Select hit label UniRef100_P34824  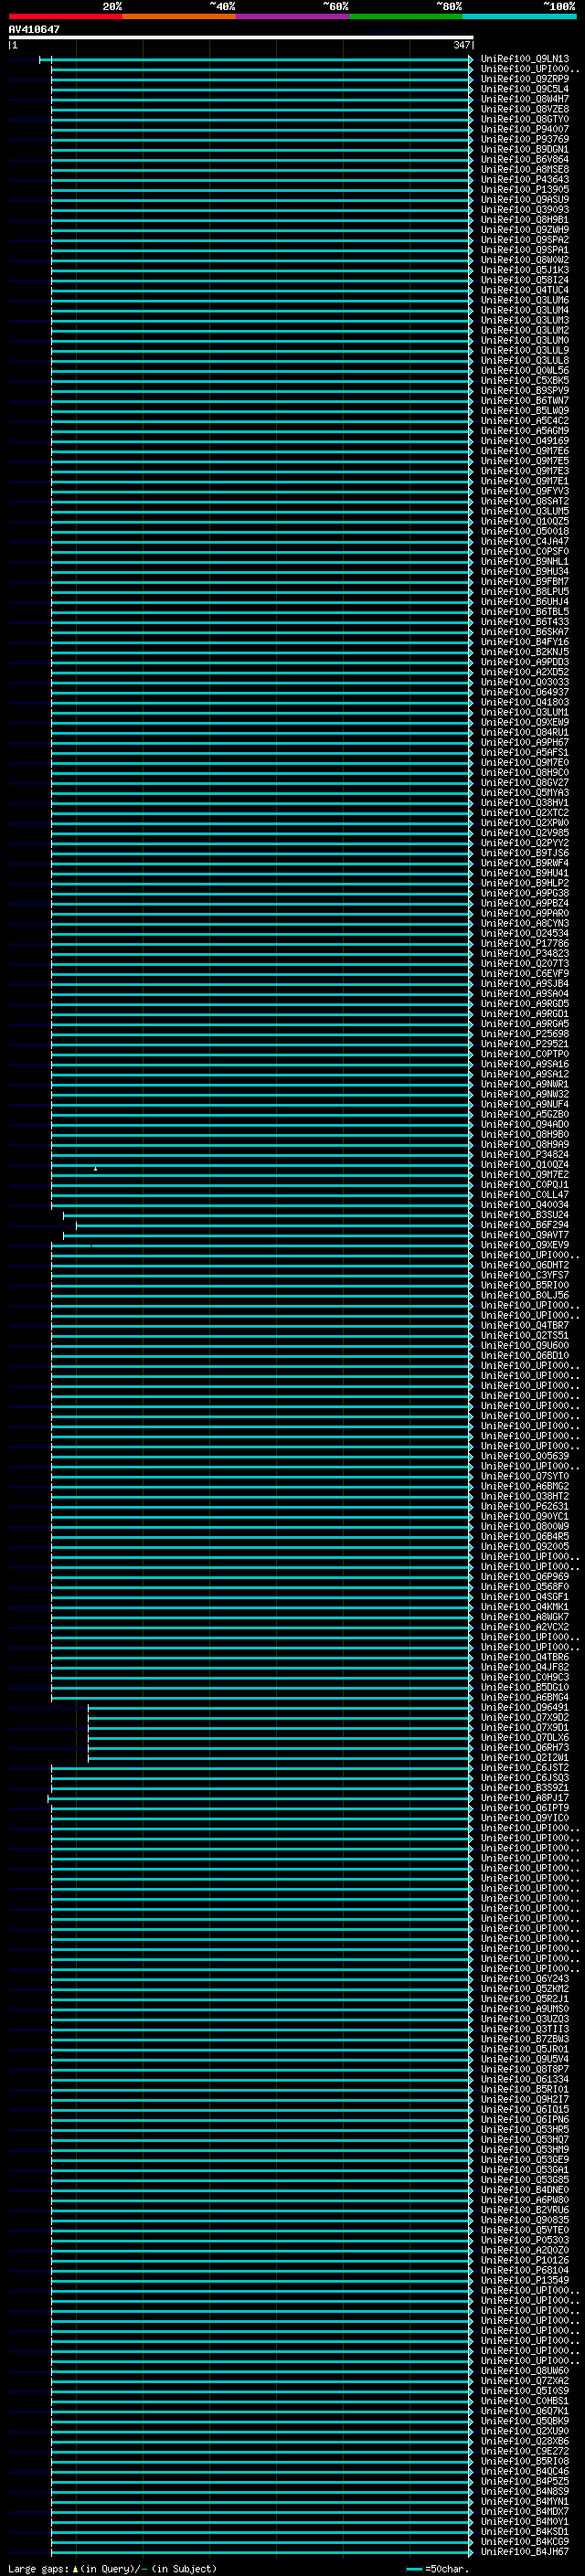pyautogui.click(x=525, y=1155)
